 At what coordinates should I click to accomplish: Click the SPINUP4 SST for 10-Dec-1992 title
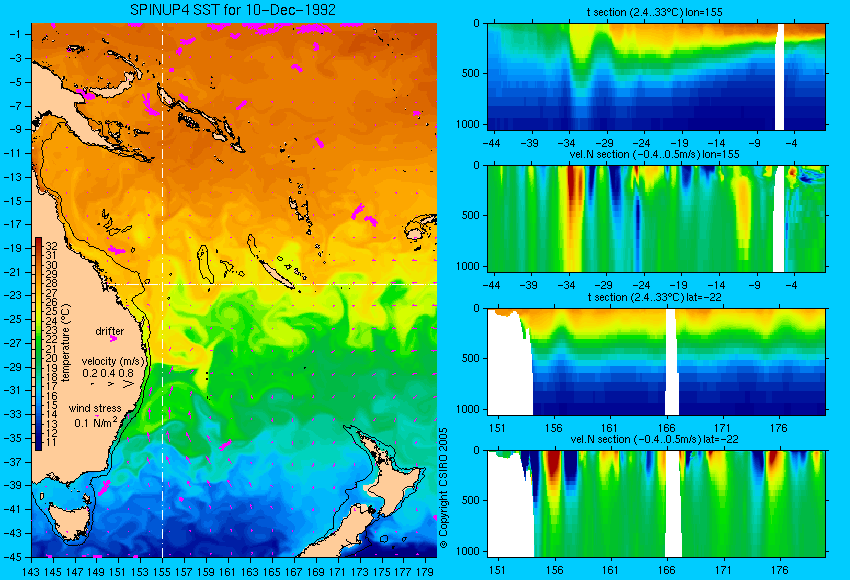[x=233, y=10]
